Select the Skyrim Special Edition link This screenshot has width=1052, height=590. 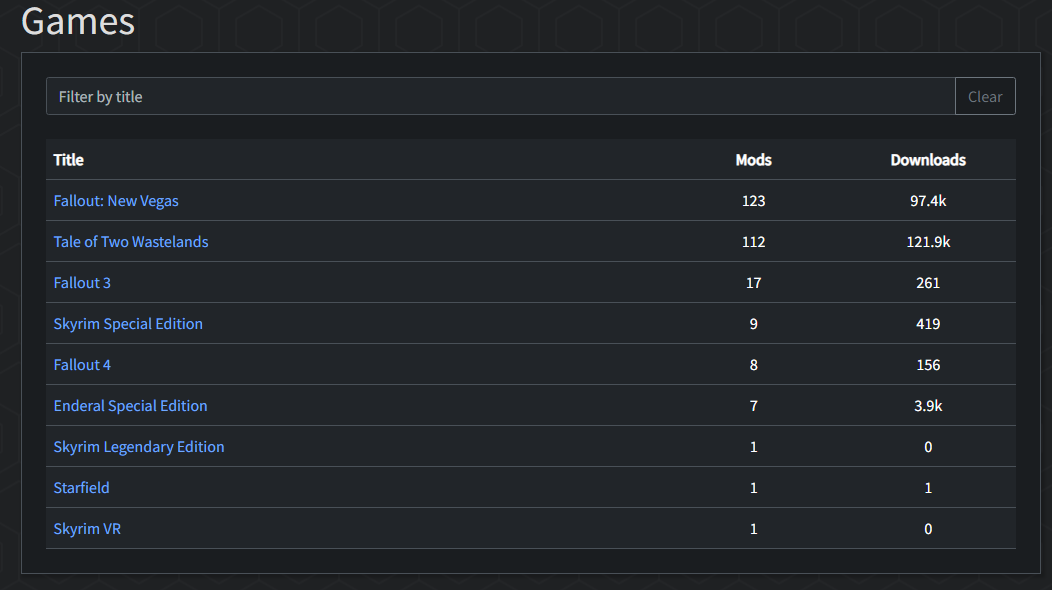128,324
